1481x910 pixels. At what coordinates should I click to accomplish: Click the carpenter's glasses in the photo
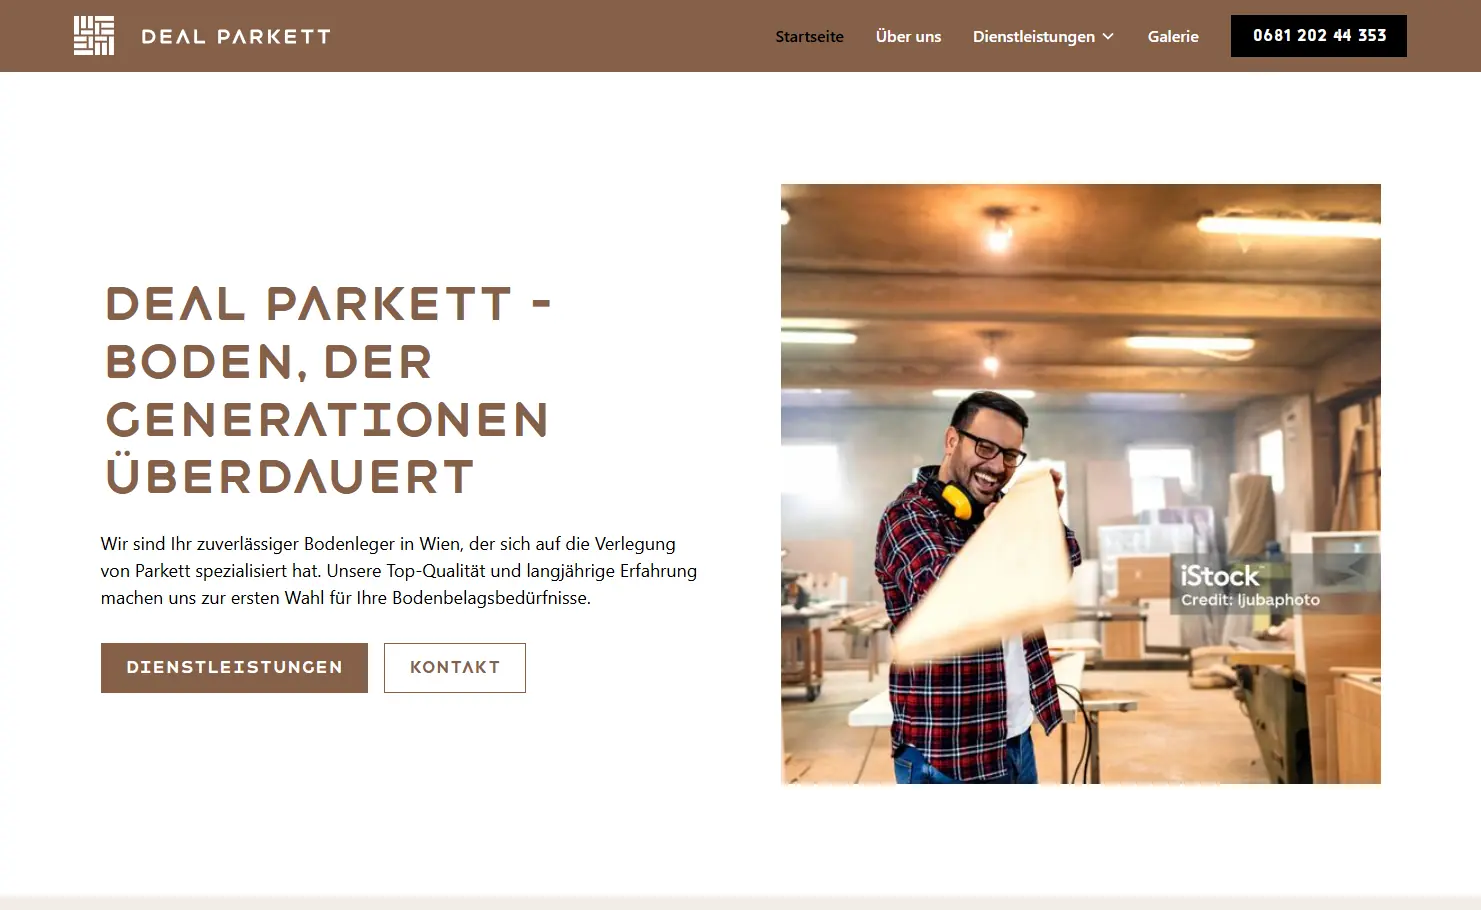[x=992, y=446]
